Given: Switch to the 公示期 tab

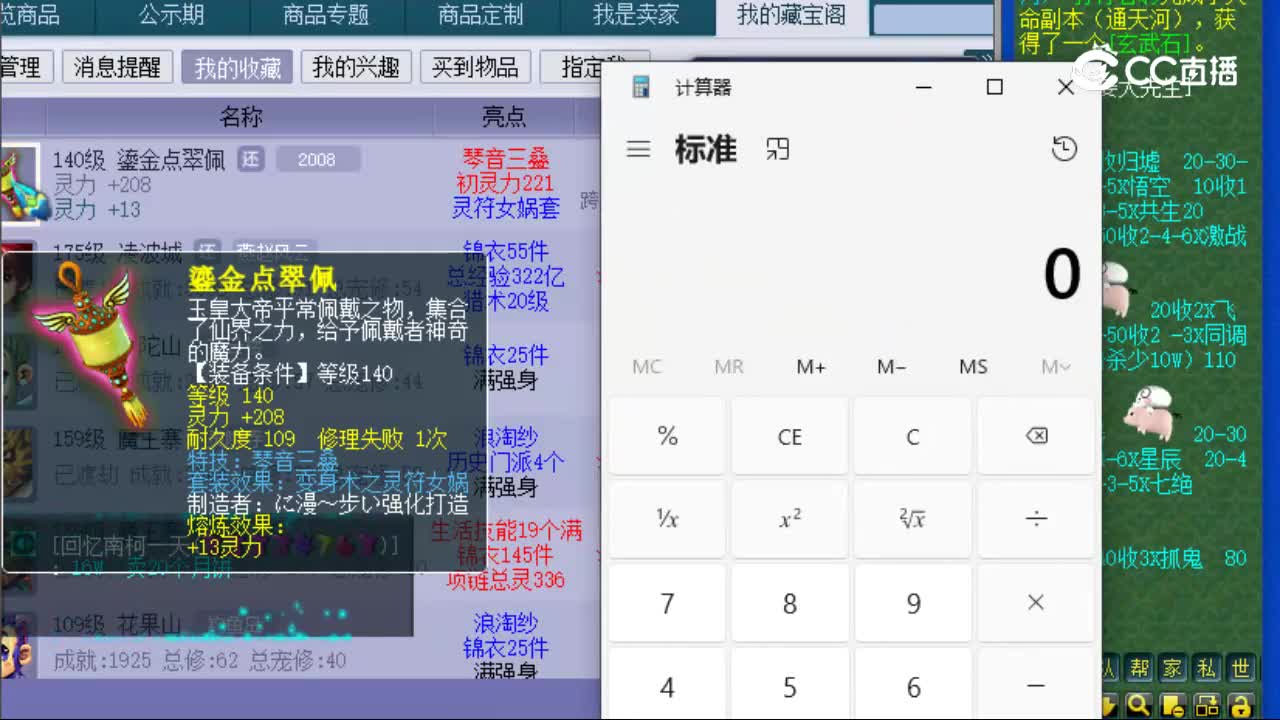Looking at the screenshot, I should coord(171,15).
